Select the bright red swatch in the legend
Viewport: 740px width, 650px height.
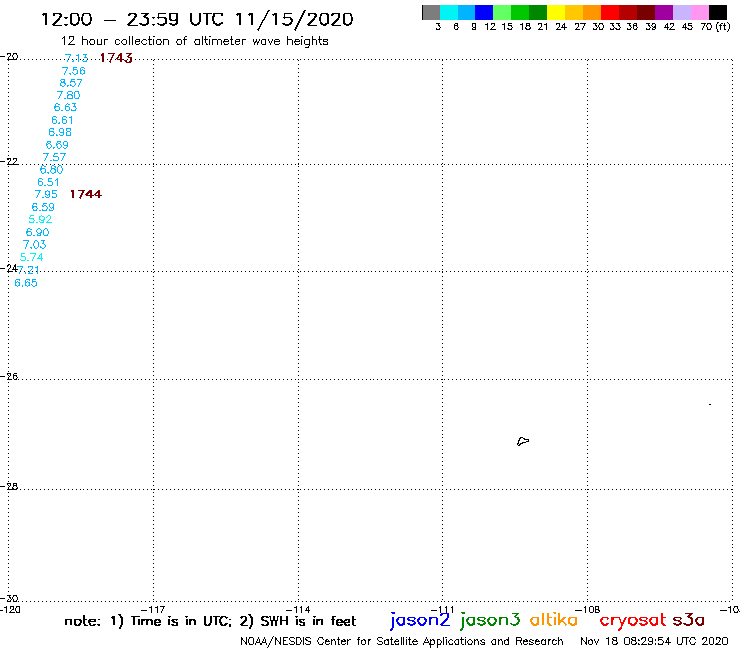(x=610, y=12)
